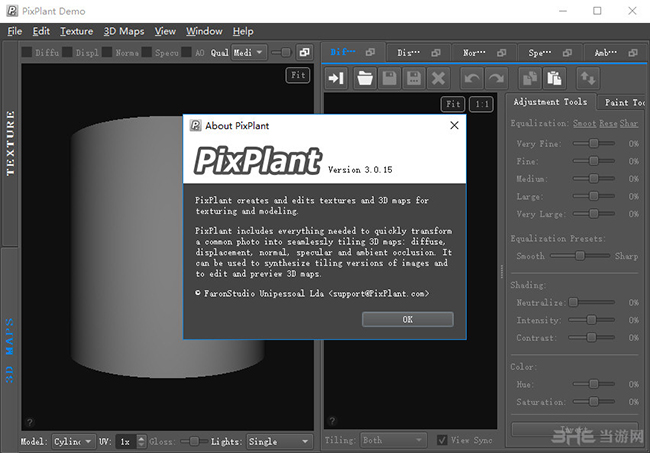Image resolution: width=650 pixels, height=453 pixels.
Task: Open the Tiling Both dropdown
Action: pyautogui.click(x=393, y=440)
